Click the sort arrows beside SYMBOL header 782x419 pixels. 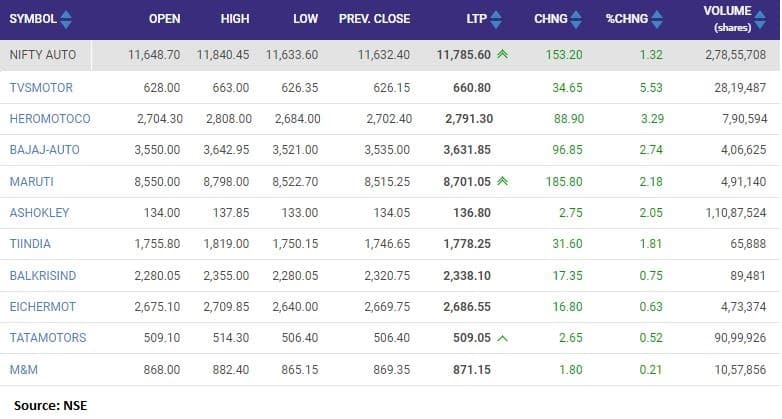(66, 19)
